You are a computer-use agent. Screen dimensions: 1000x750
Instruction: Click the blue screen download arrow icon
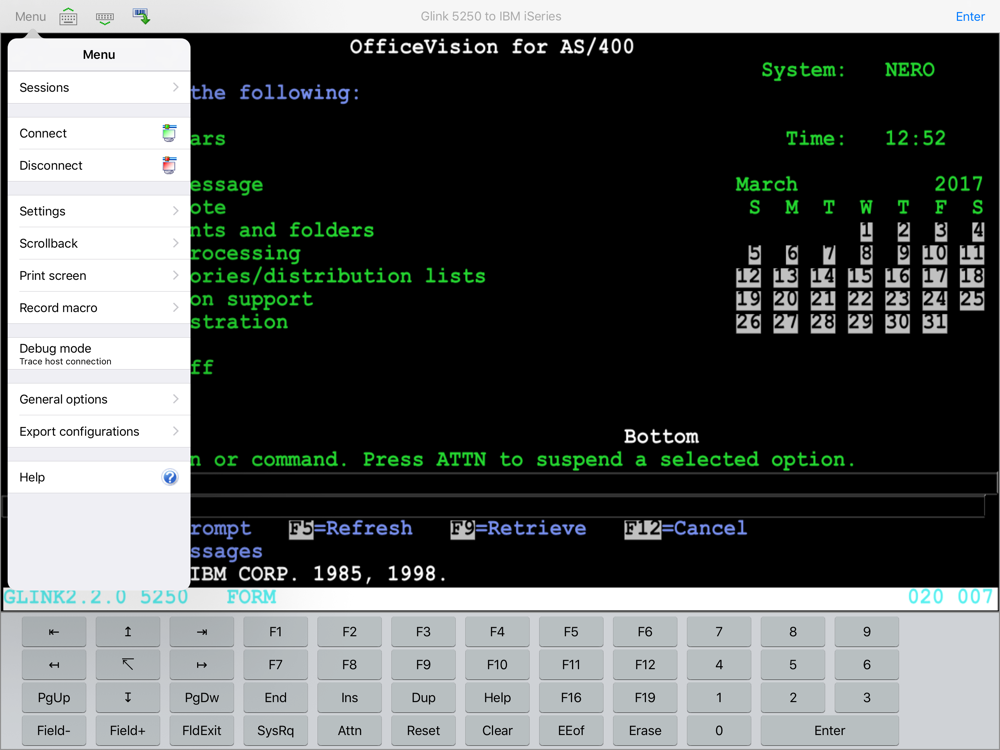coord(142,17)
